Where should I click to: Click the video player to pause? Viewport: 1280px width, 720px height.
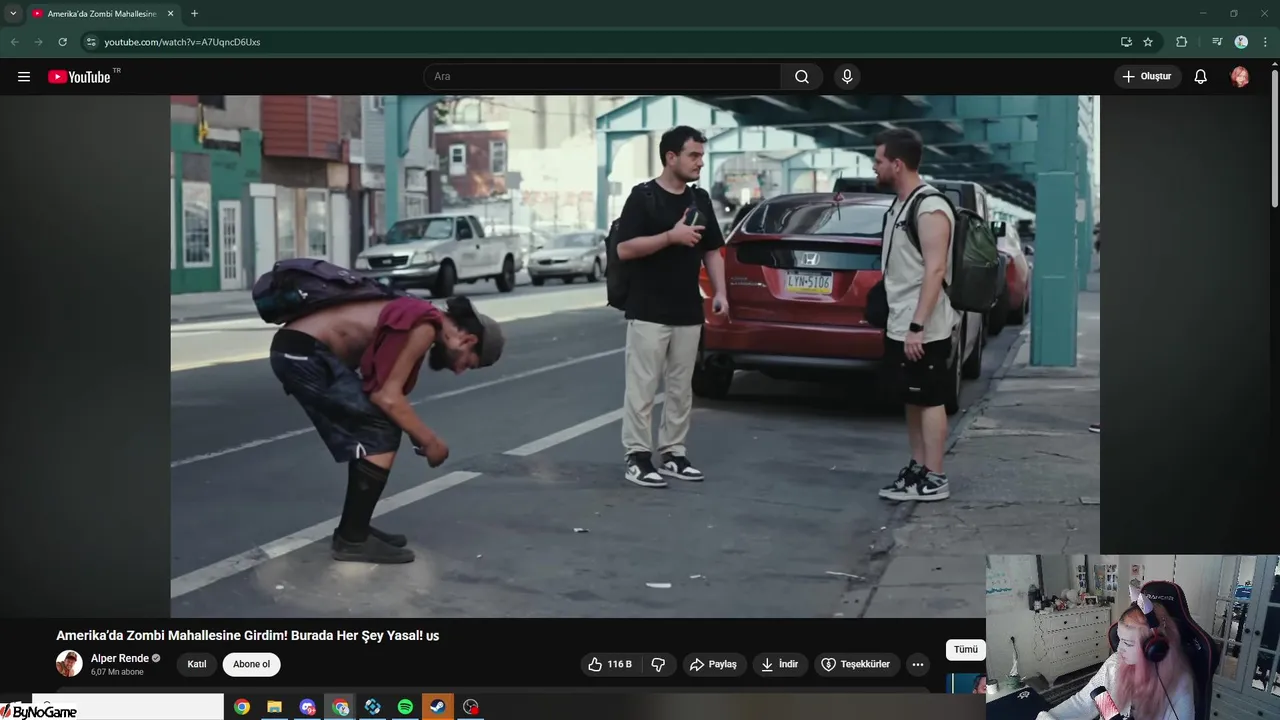pos(635,356)
